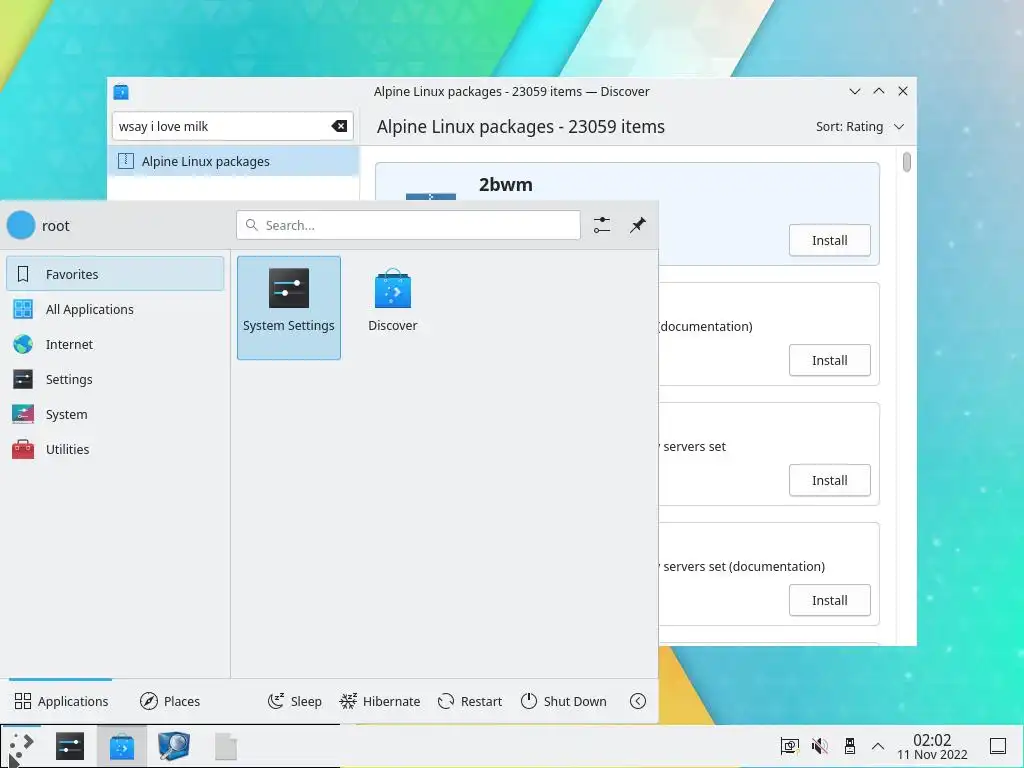Open the All Applications category
Viewport: 1024px width, 768px height.
coord(115,309)
